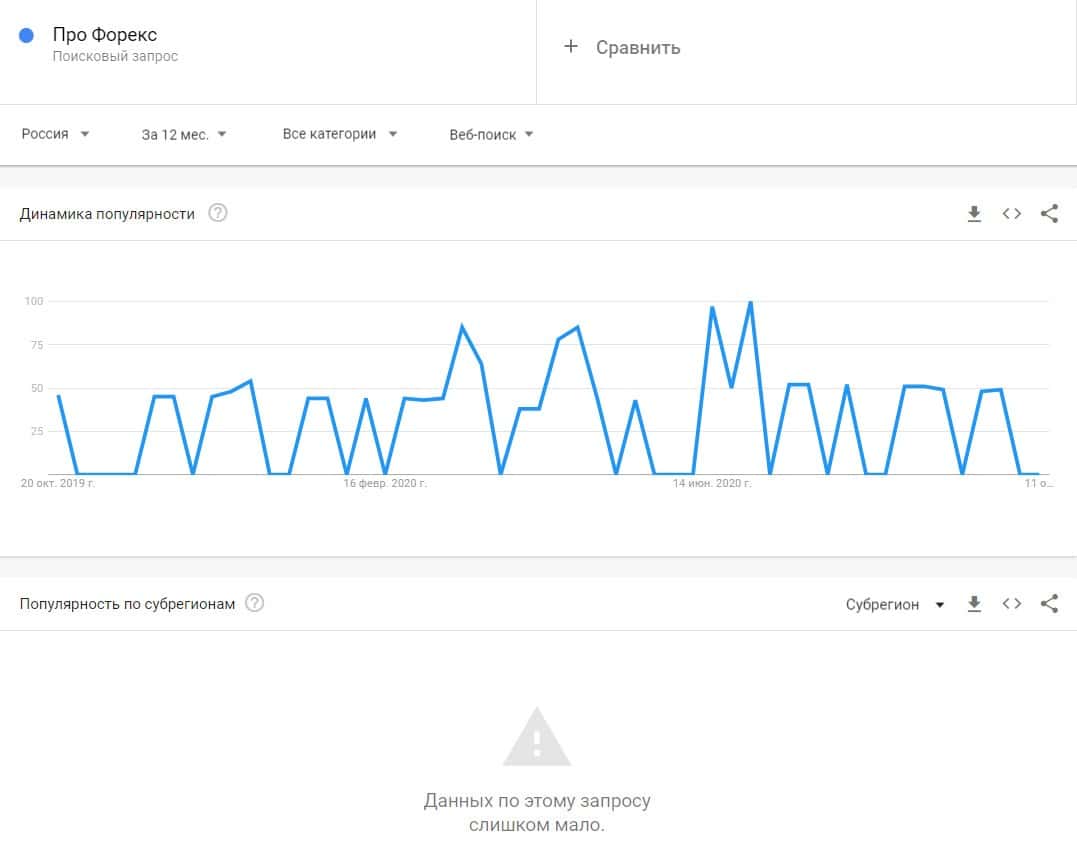
Task: Download the Динамика популярности chart data
Action: pyautogui.click(x=974, y=213)
